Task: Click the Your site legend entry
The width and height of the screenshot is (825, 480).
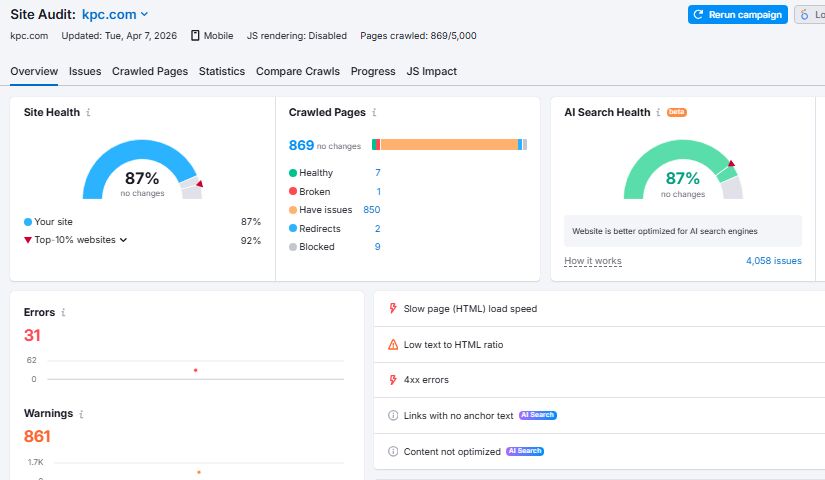Action: point(48,222)
